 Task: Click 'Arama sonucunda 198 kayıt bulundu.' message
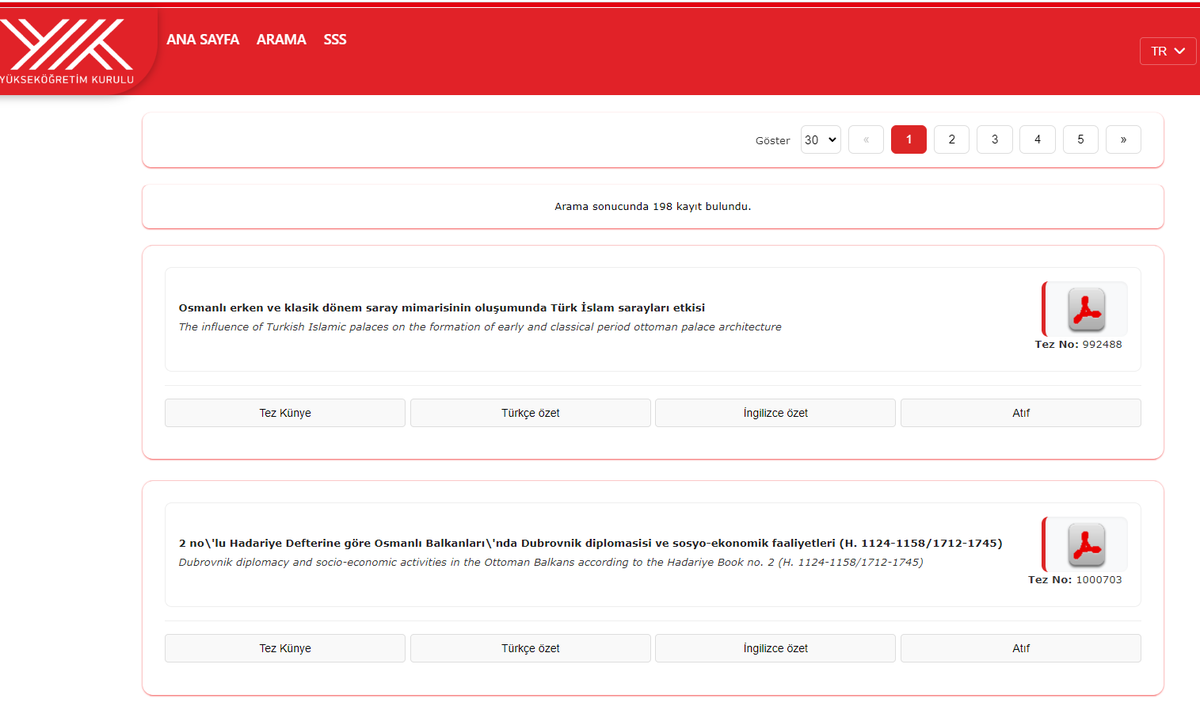[653, 206]
